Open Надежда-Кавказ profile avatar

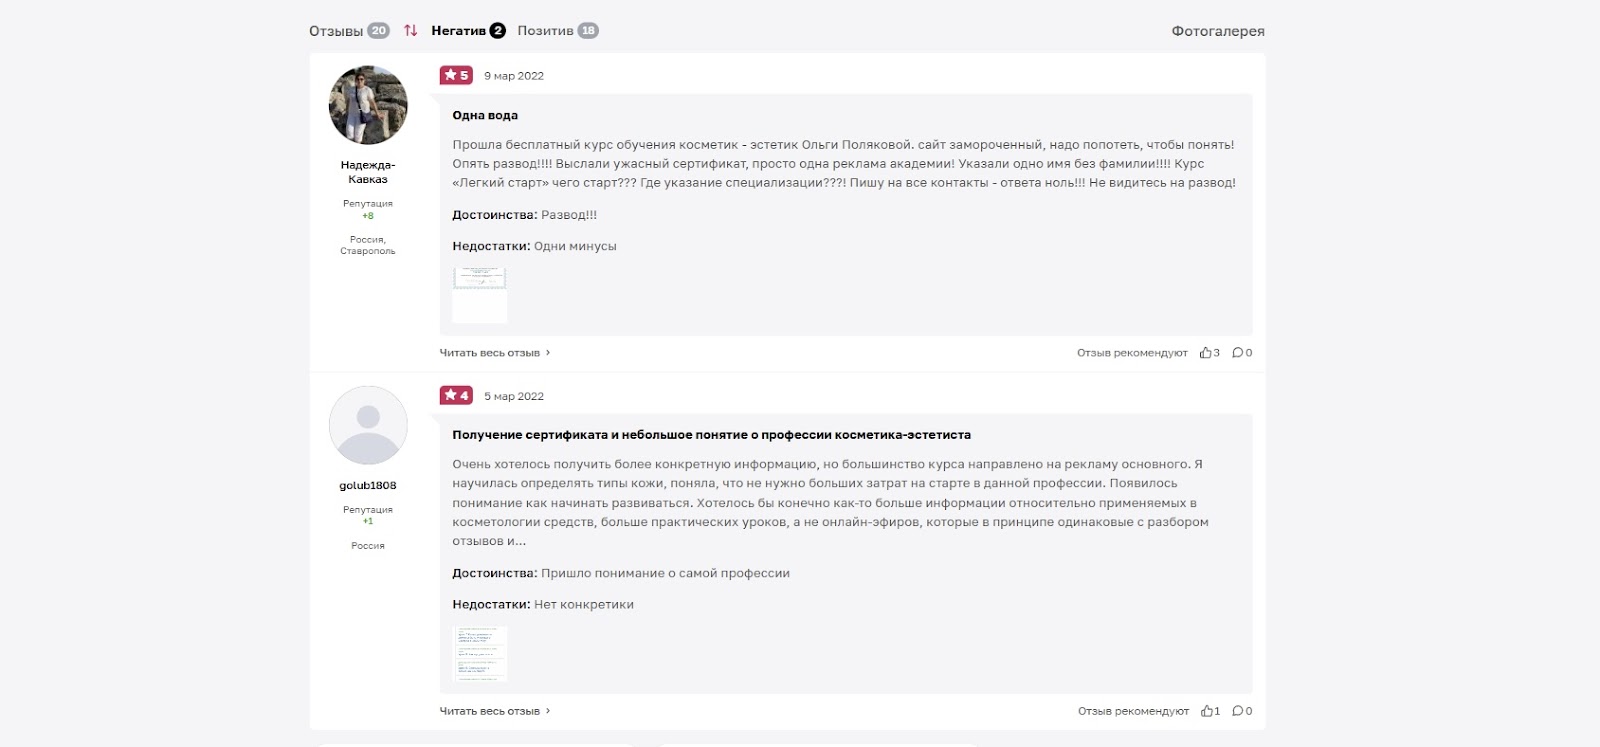click(368, 105)
